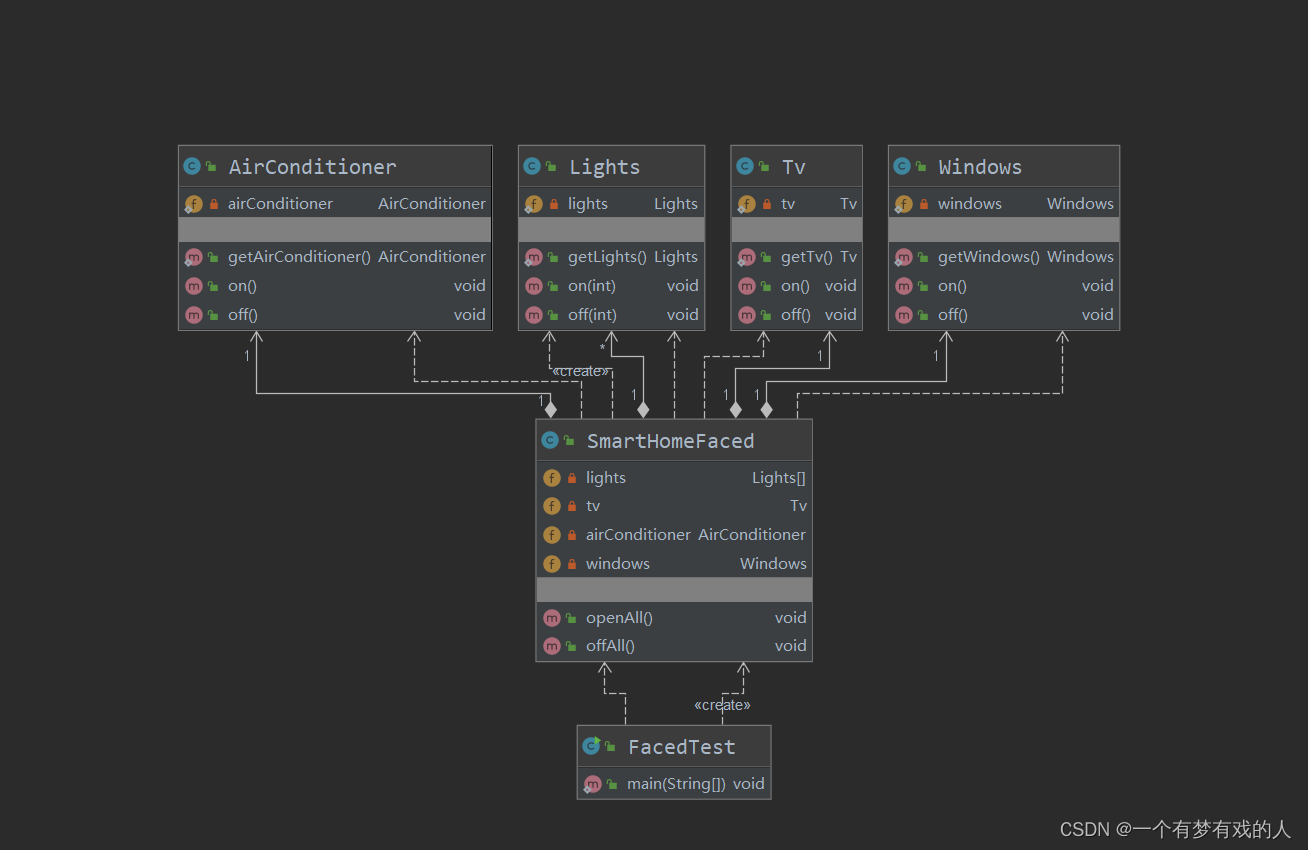Click the Tv class icon
The width and height of the screenshot is (1308, 850).
(x=745, y=167)
